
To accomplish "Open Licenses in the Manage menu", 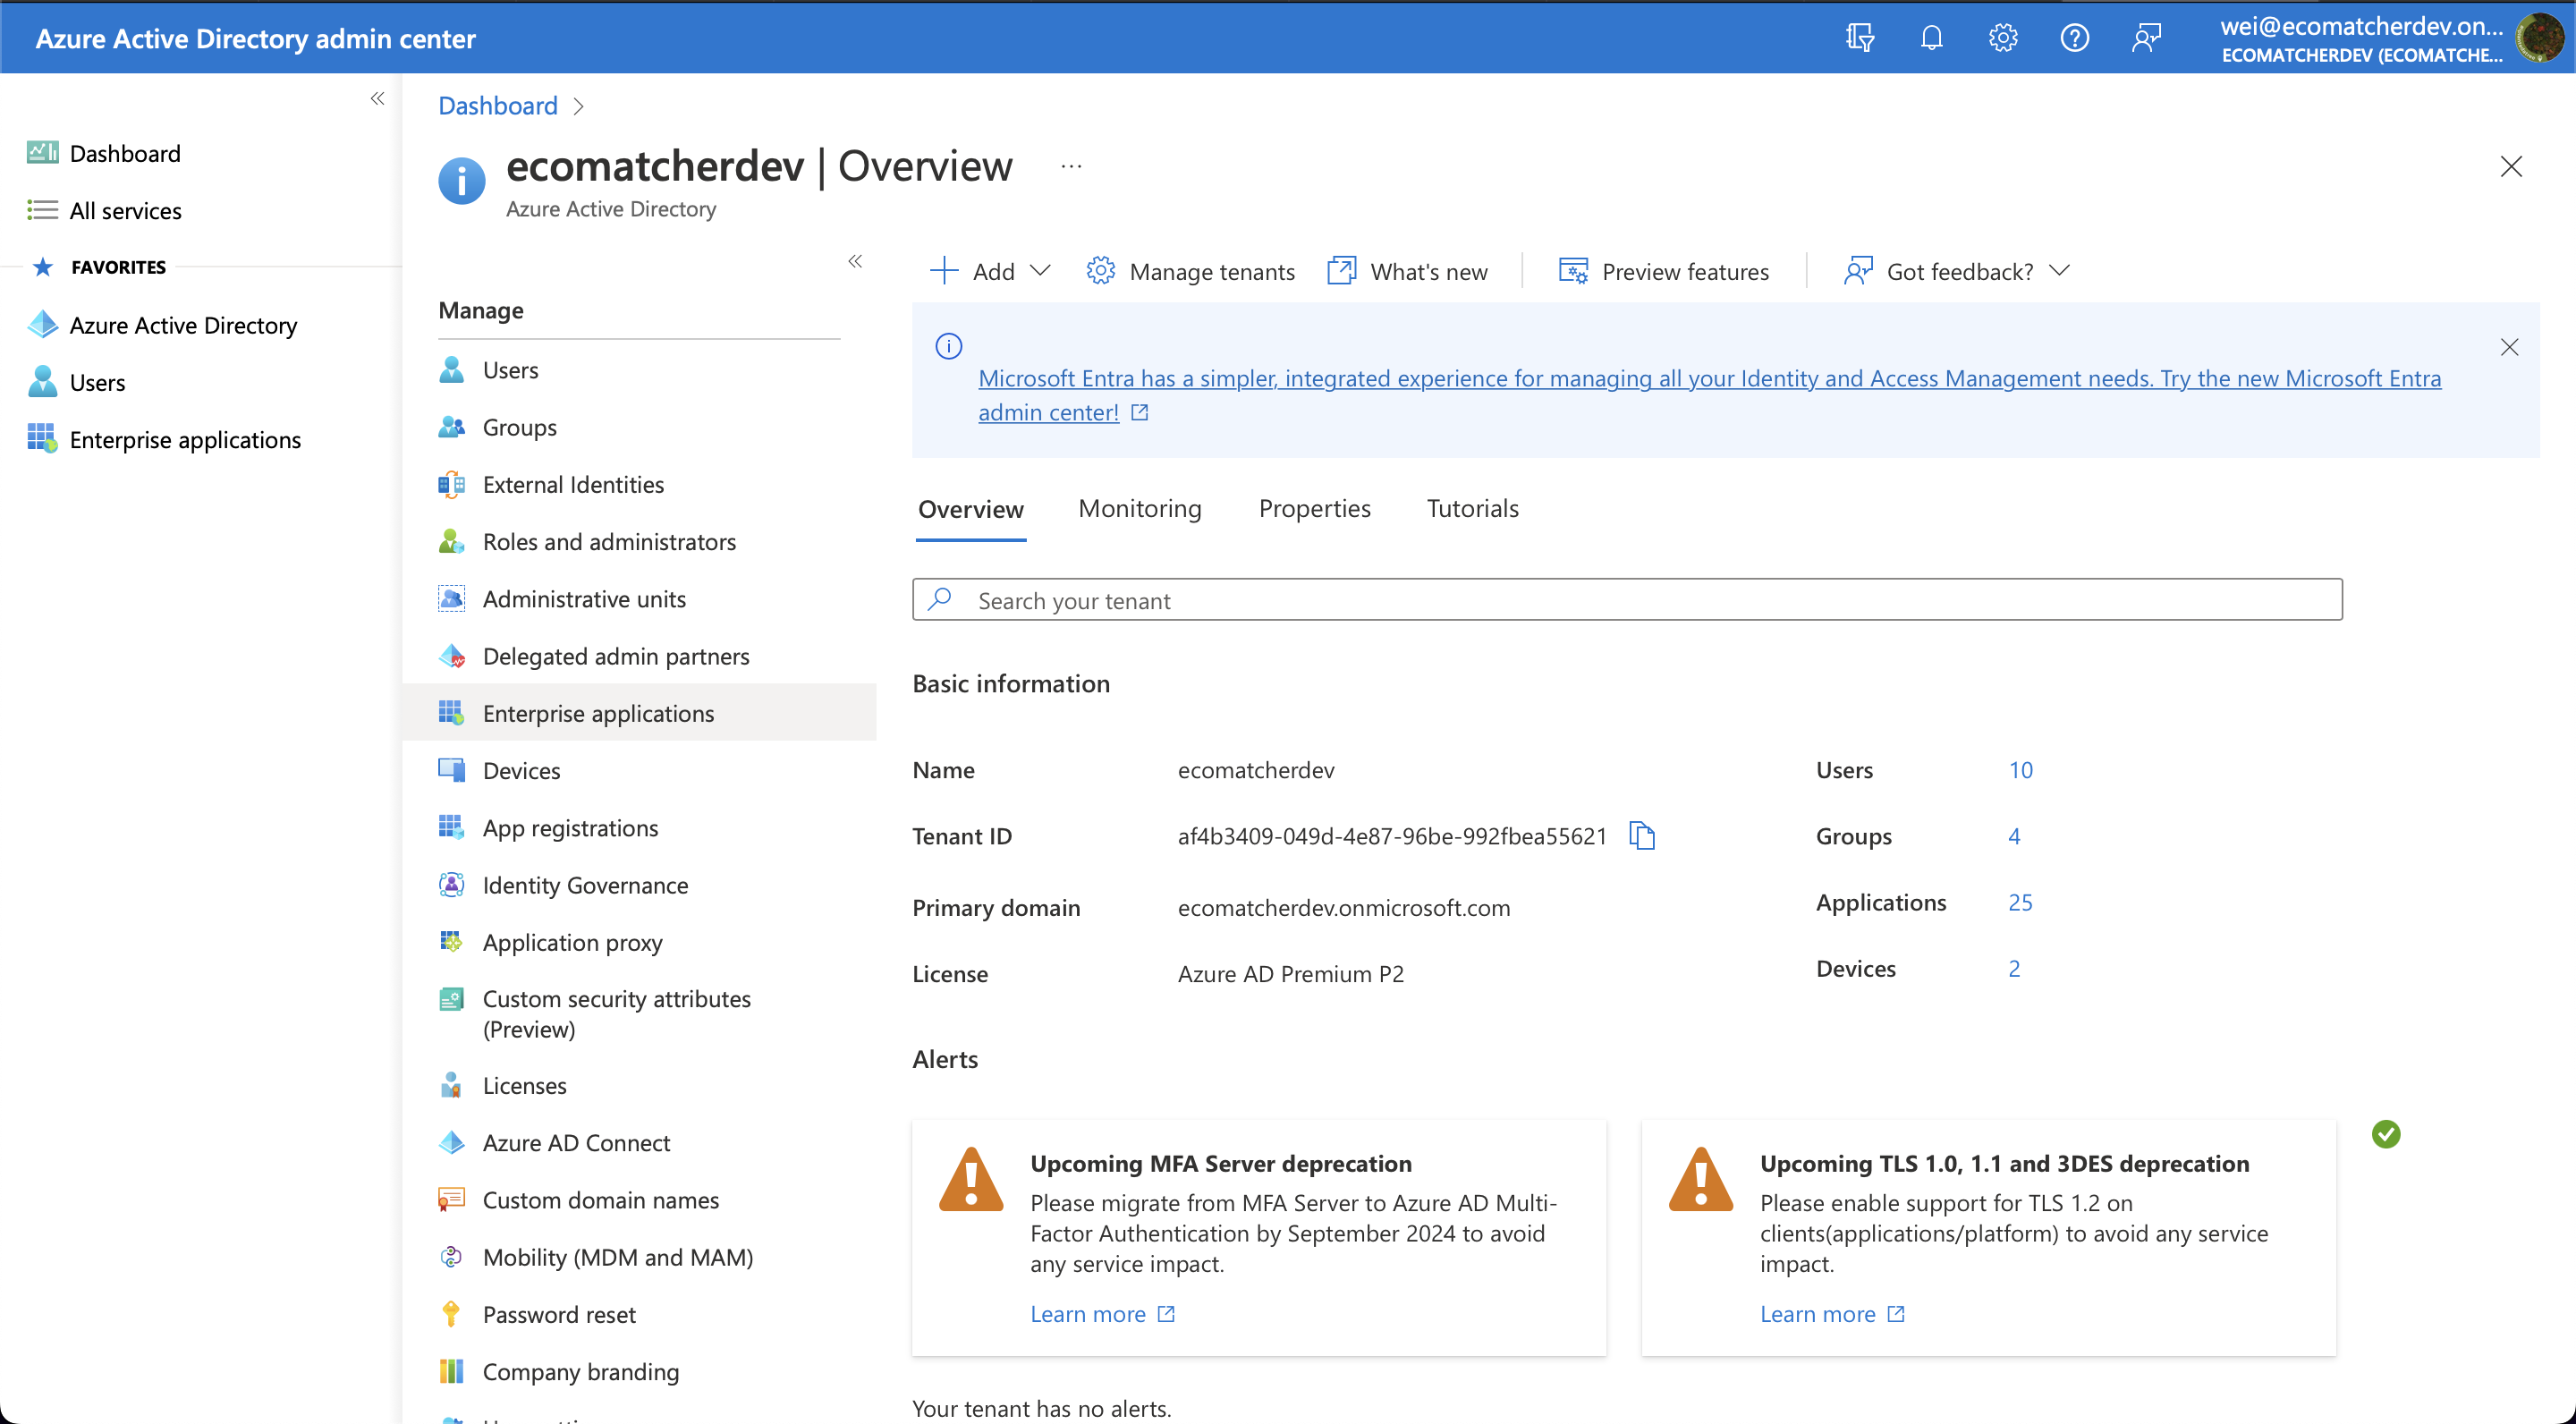I will 640,1085.
